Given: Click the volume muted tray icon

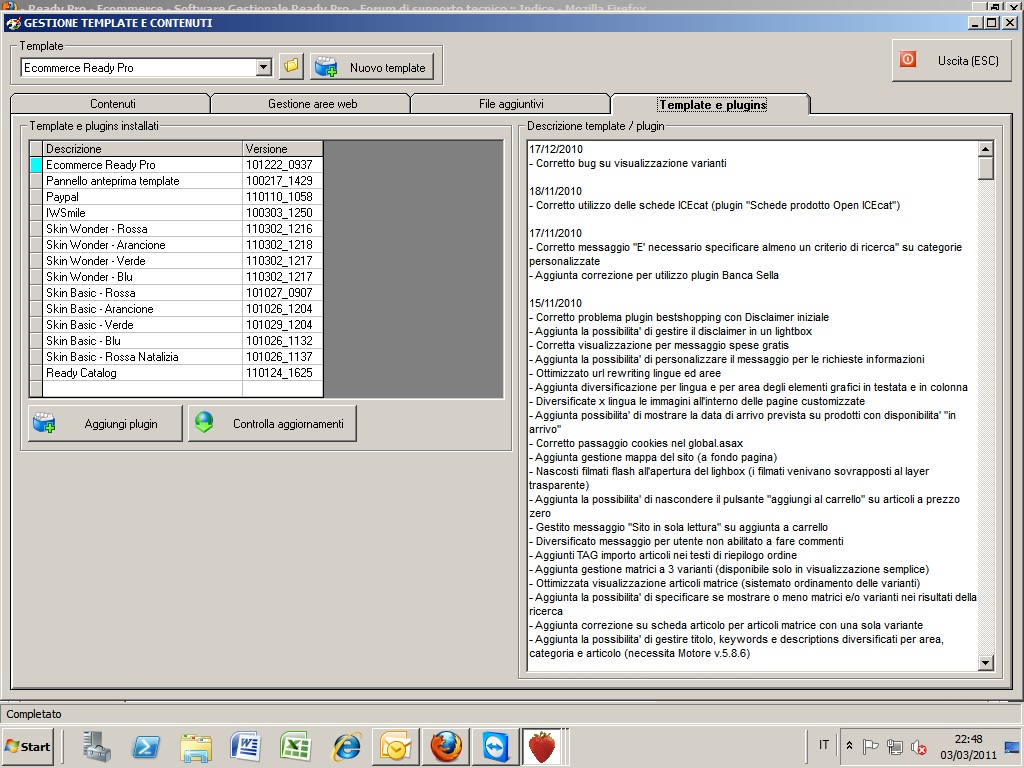Looking at the screenshot, I should (x=919, y=746).
